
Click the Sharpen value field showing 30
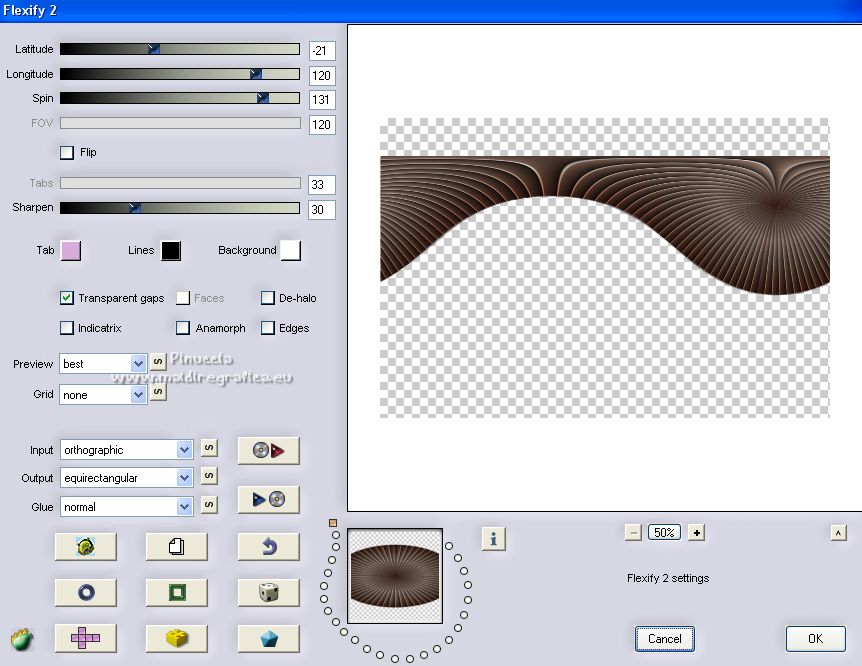[x=322, y=209]
